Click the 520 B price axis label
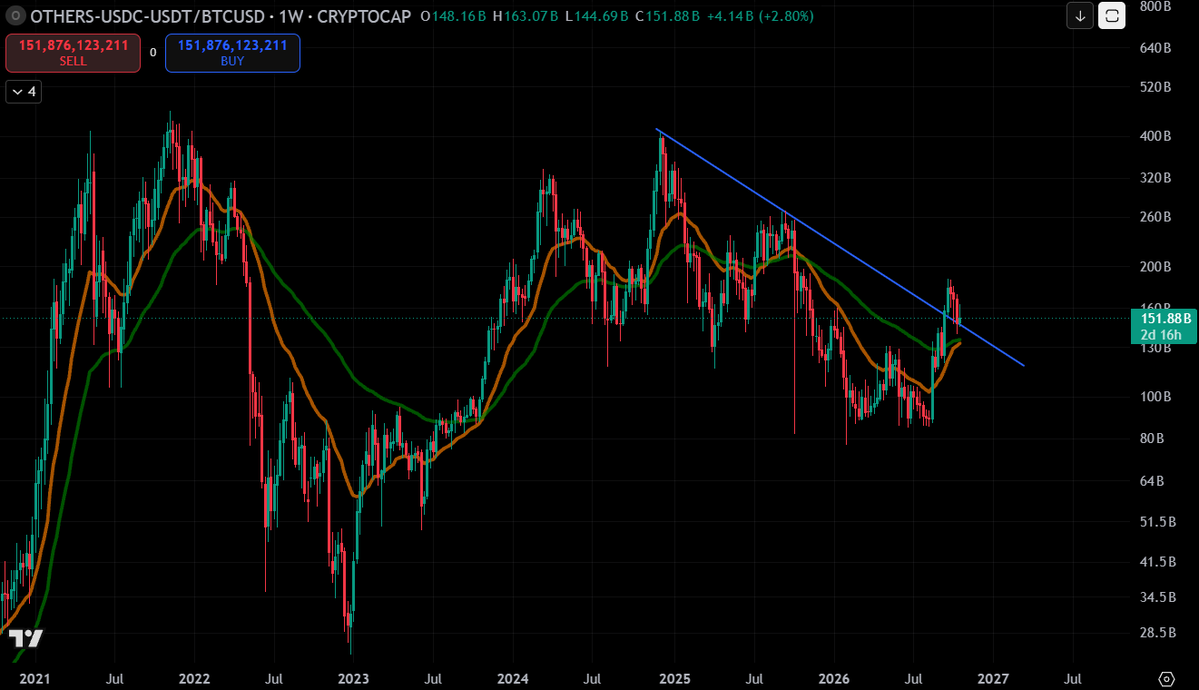The height and width of the screenshot is (690, 1199). (1155, 87)
